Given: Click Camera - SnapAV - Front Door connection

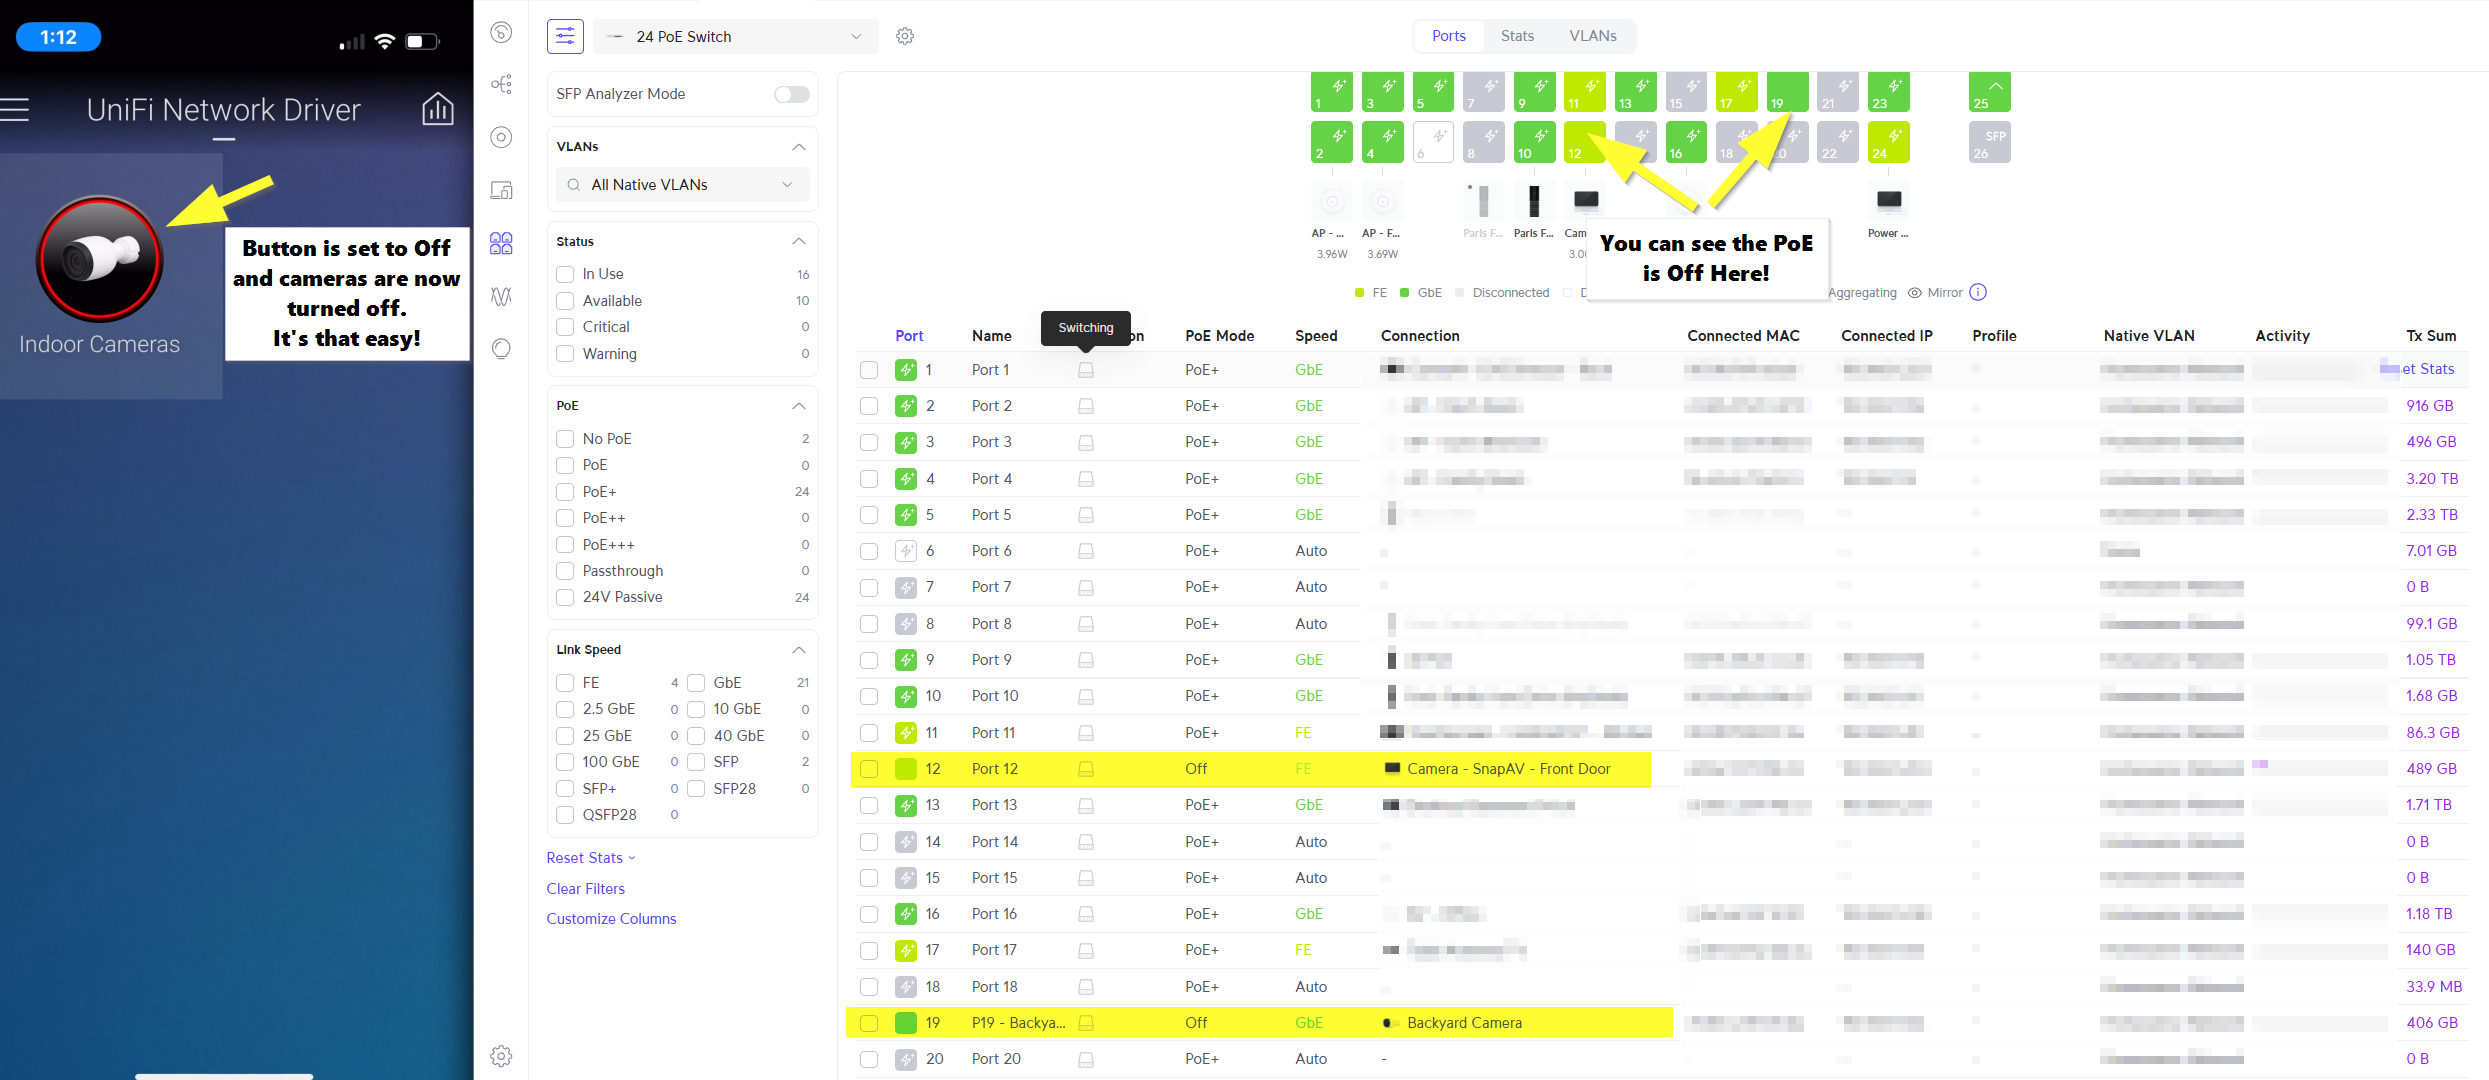Looking at the screenshot, I should click(1508, 769).
